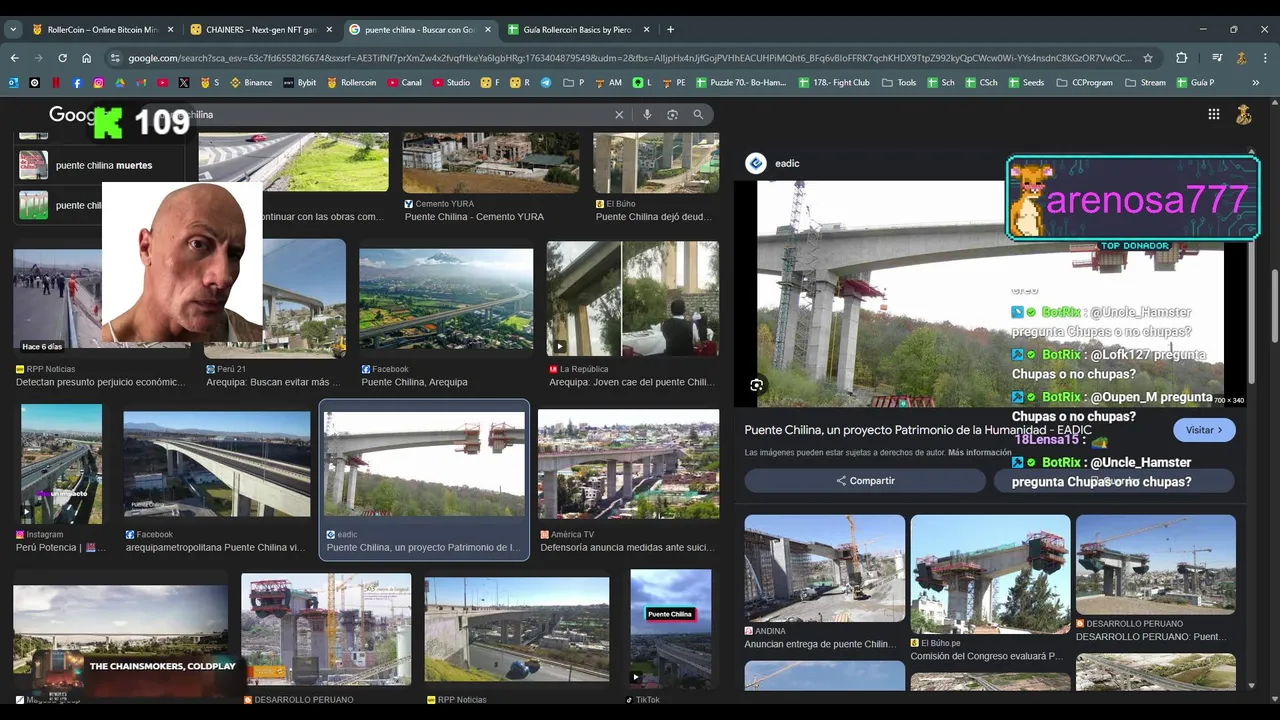This screenshot has width=1280, height=720.
Task: Open the Netflix bookmark icon
Action: pyautogui.click(x=56, y=83)
